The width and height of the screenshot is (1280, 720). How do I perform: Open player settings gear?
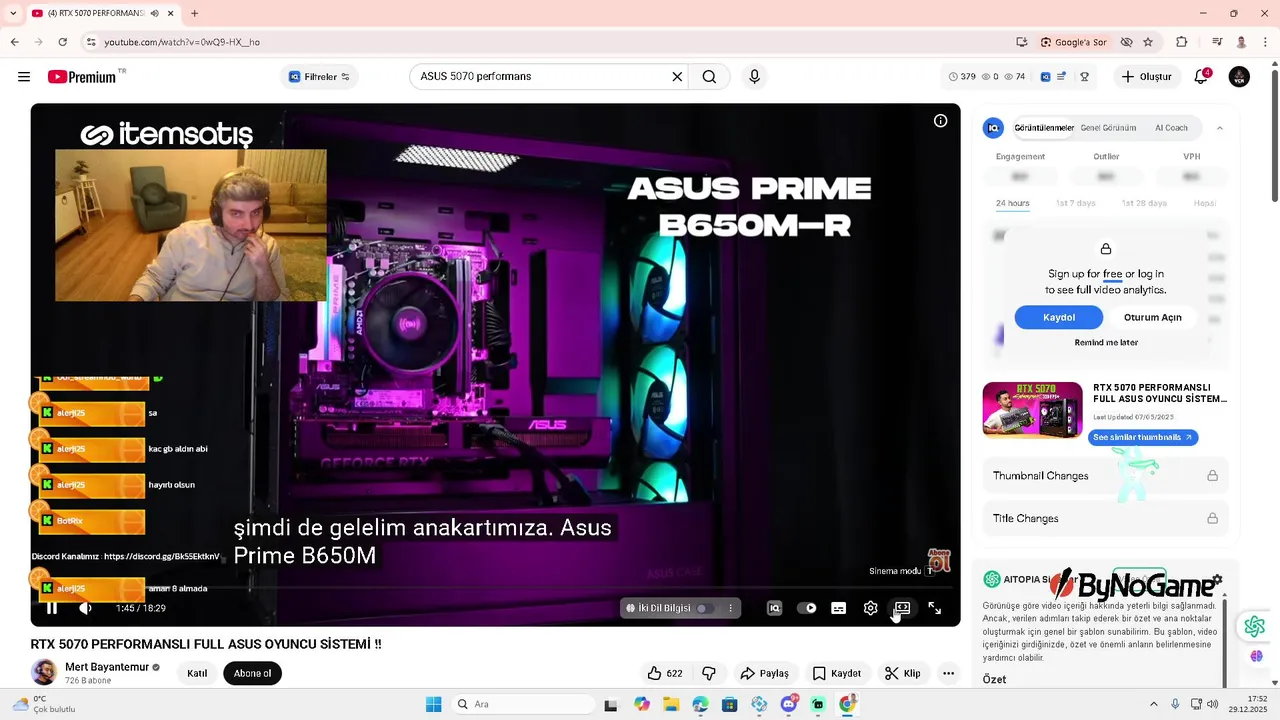coord(871,608)
